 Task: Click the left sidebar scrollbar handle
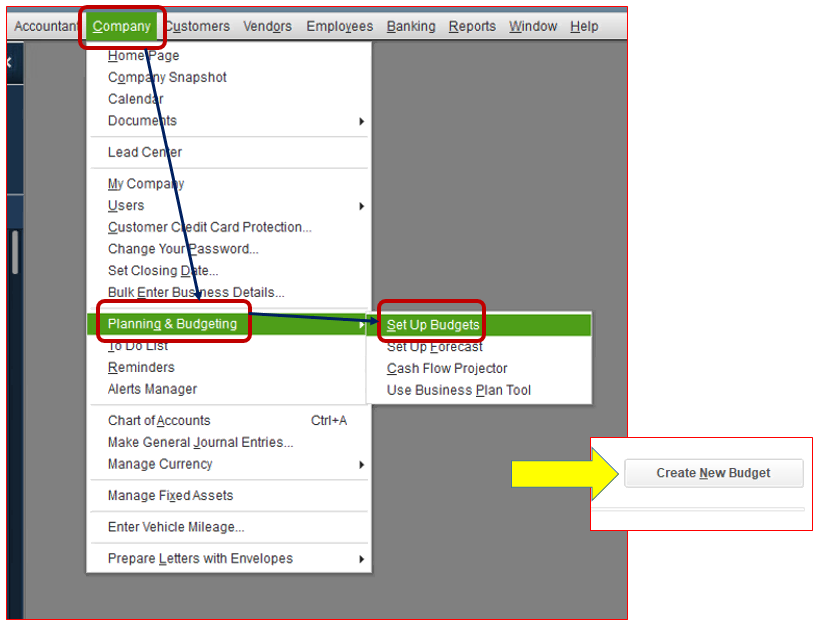tap(15, 252)
